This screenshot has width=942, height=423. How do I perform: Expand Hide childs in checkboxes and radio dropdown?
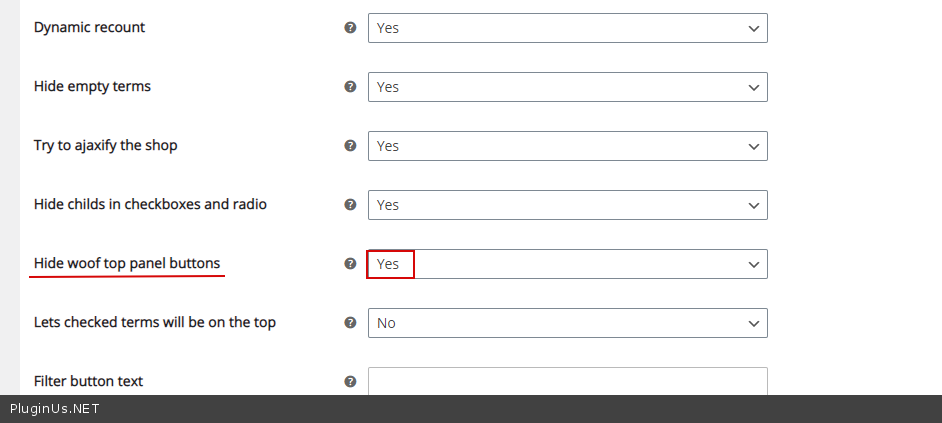click(567, 205)
